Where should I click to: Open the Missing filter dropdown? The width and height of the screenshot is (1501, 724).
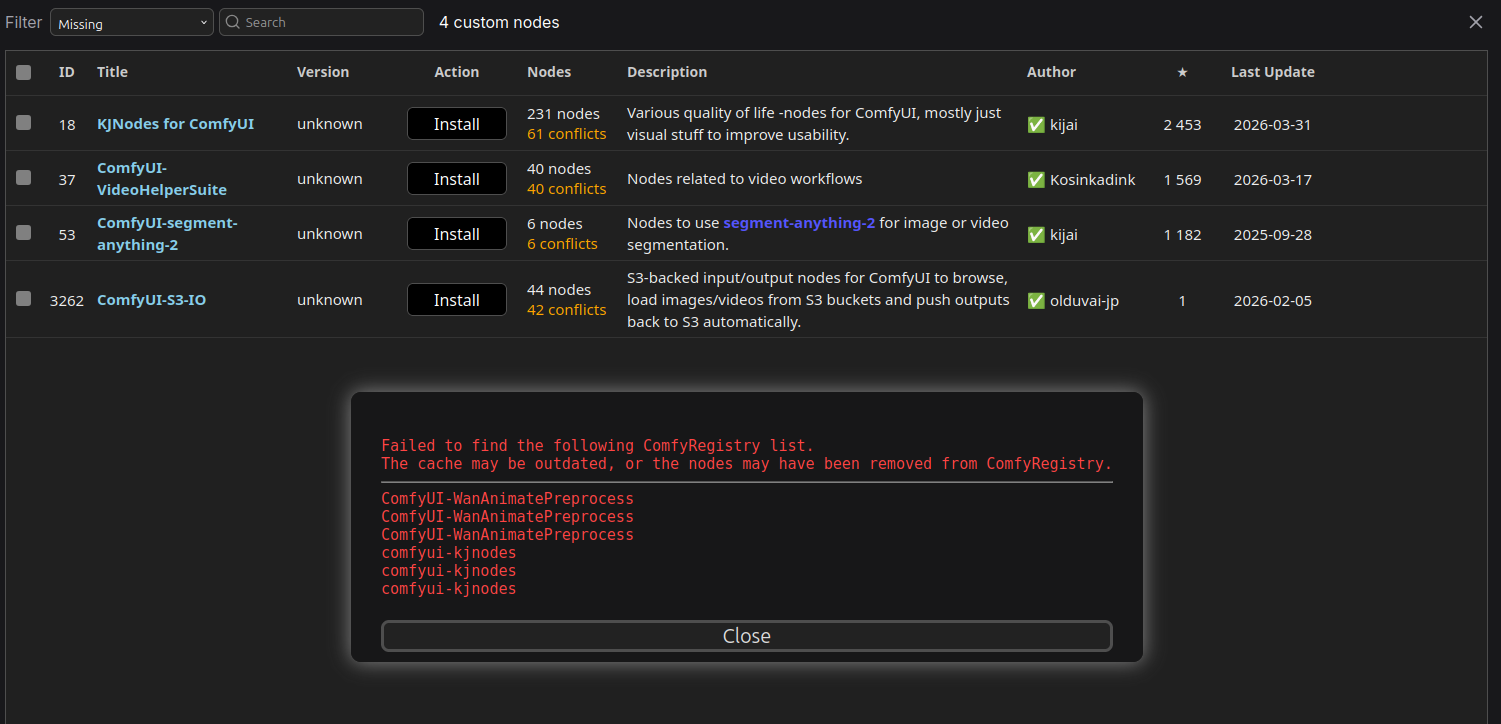click(x=132, y=23)
